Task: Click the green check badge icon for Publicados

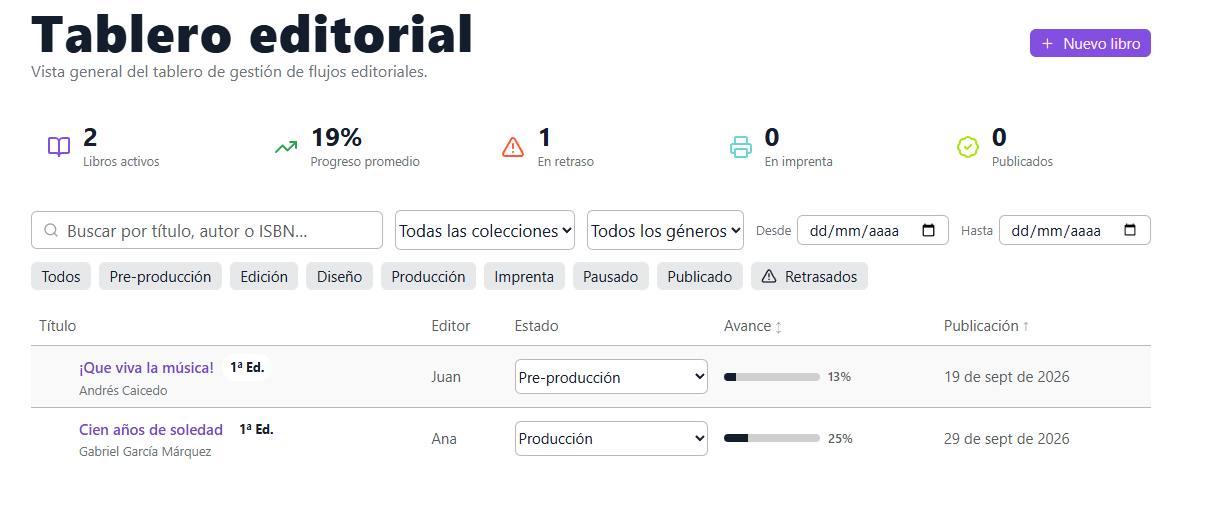Action: (x=967, y=147)
